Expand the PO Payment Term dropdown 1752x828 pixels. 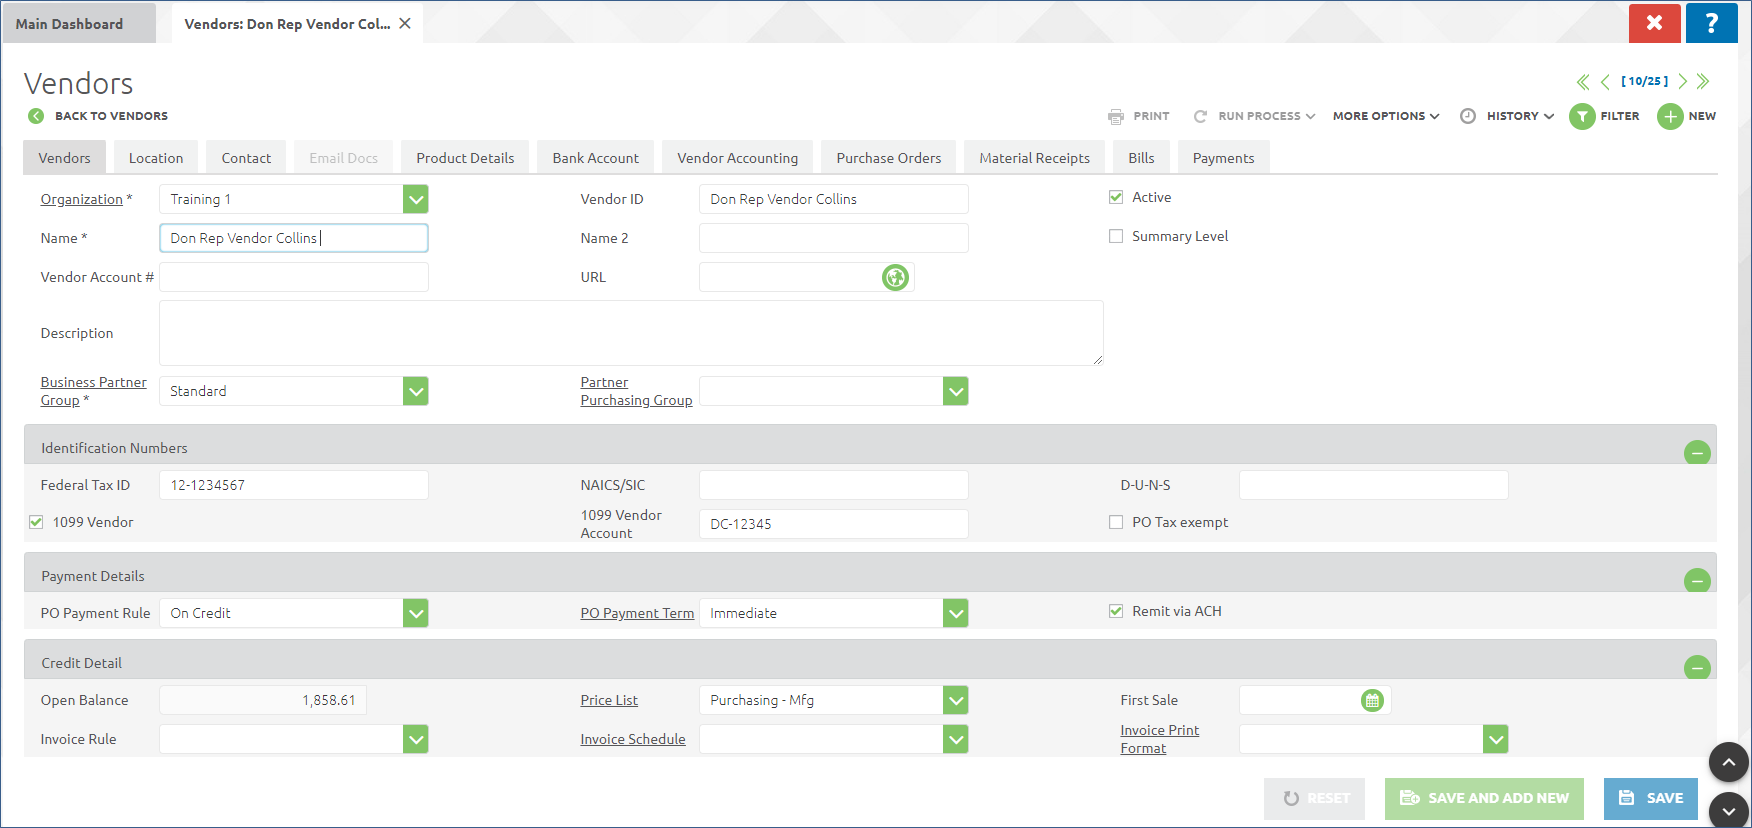pyautogui.click(x=956, y=614)
